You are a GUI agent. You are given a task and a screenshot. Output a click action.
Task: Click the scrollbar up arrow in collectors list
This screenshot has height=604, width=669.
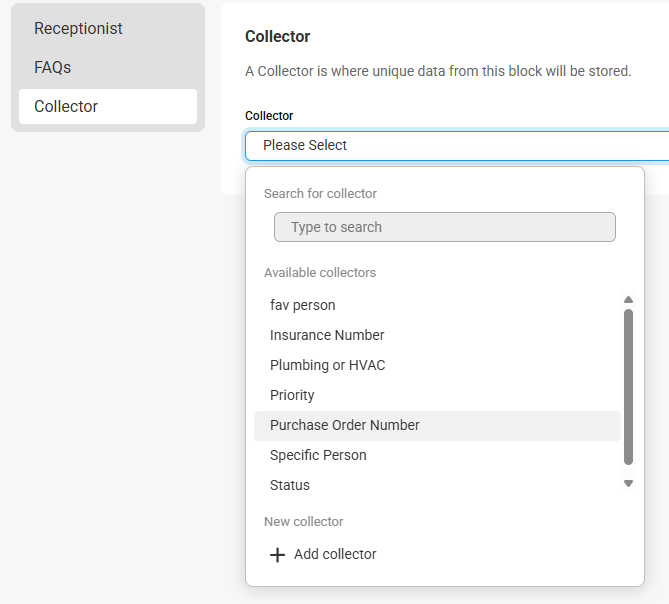coord(628,299)
